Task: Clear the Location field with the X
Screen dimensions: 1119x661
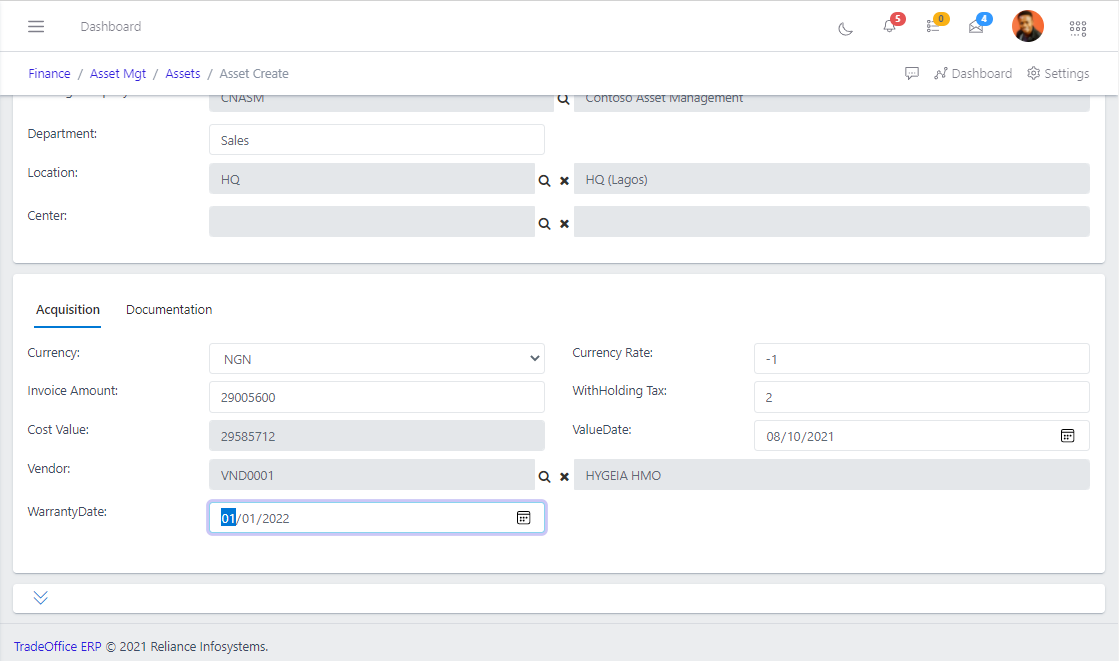Action: coord(564,181)
